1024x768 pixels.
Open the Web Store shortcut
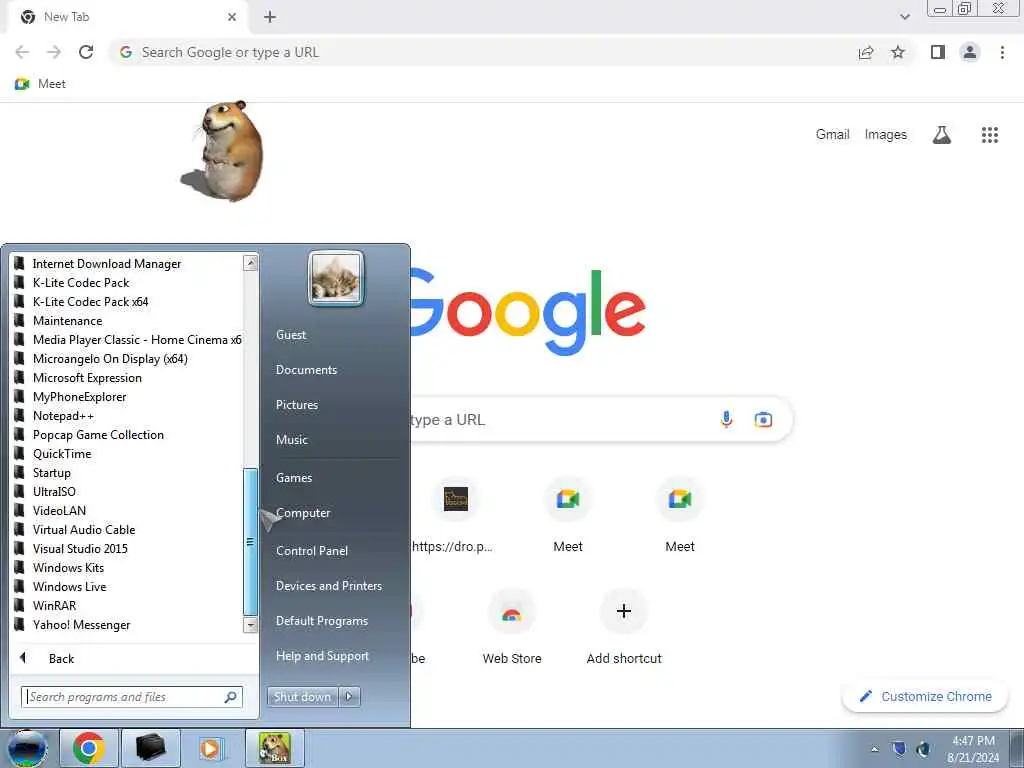coord(512,627)
